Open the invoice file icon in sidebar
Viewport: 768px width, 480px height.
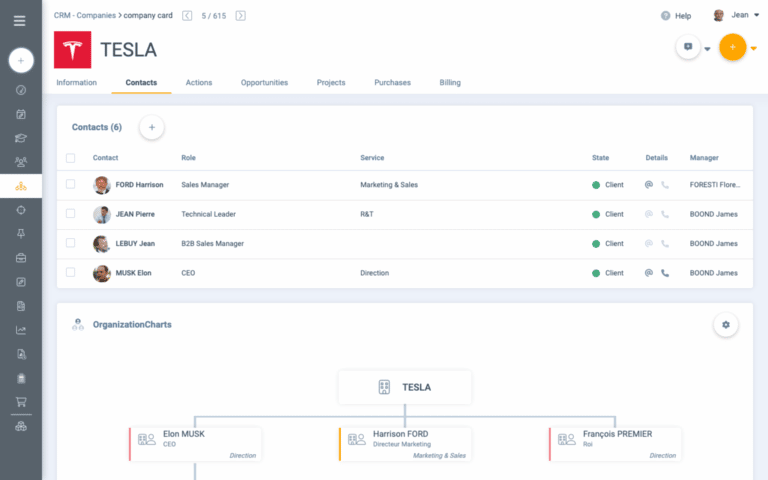21,354
